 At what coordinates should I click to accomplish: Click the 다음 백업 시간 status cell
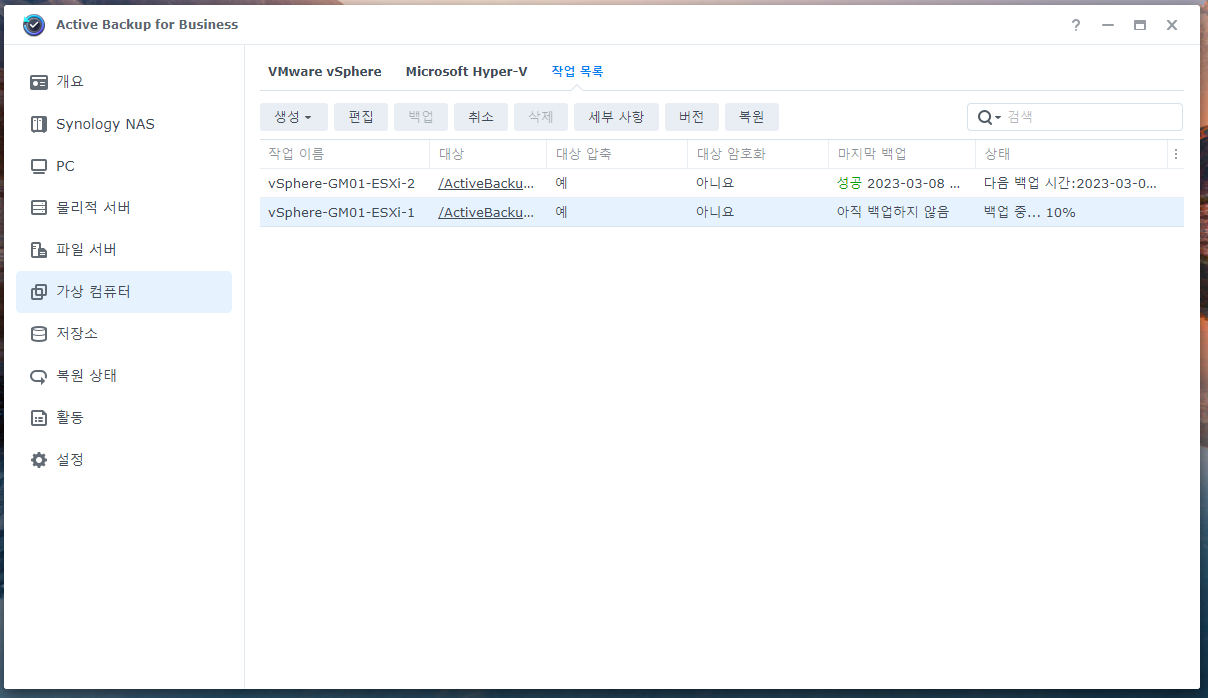(1071, 184)
